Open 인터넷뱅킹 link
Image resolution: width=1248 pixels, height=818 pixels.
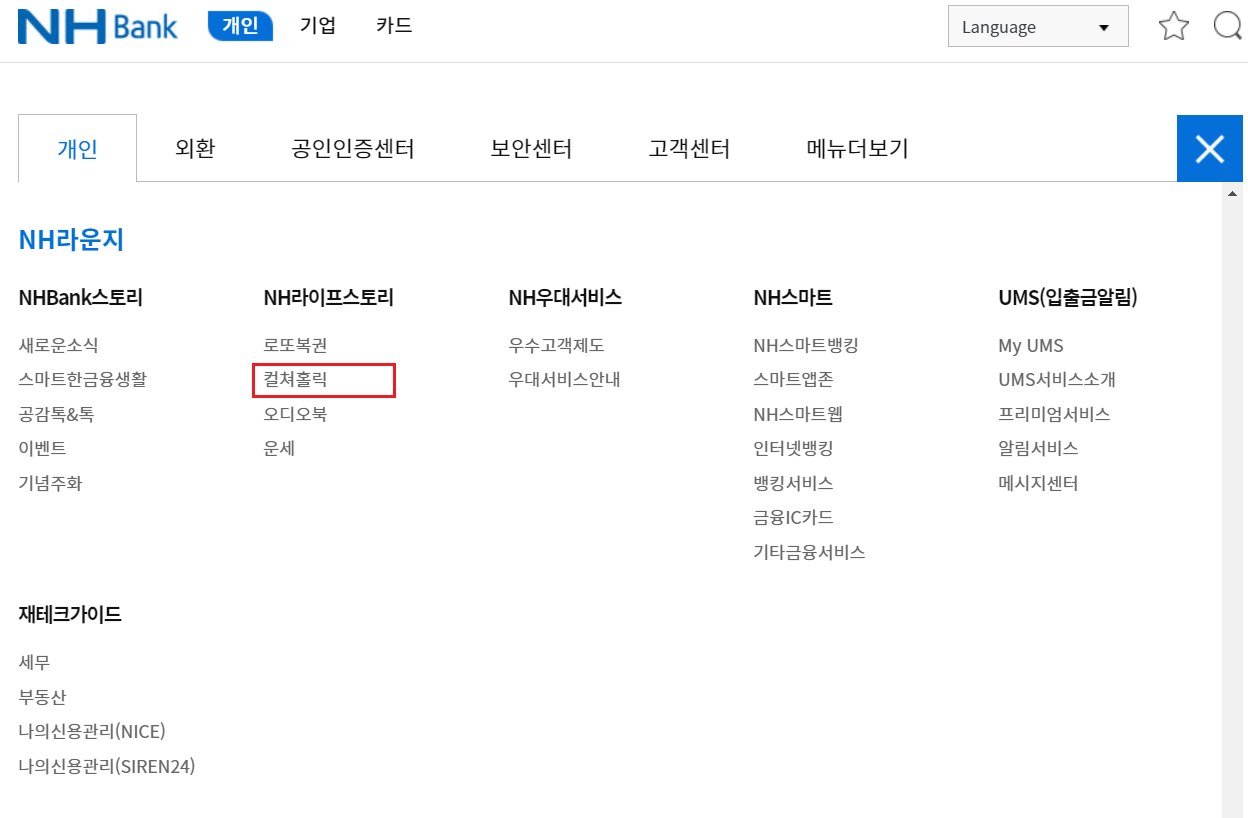pos(793,448)
